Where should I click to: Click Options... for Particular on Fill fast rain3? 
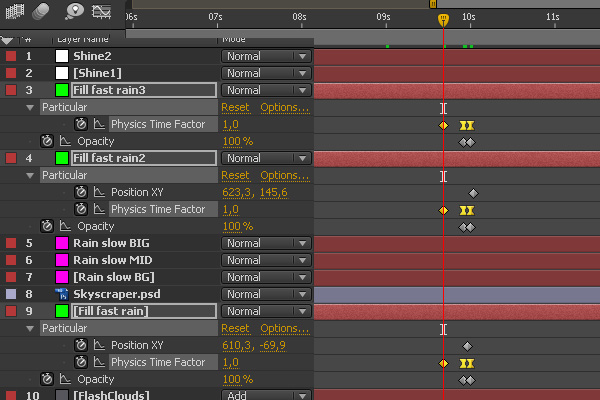[x=285, y=108]
